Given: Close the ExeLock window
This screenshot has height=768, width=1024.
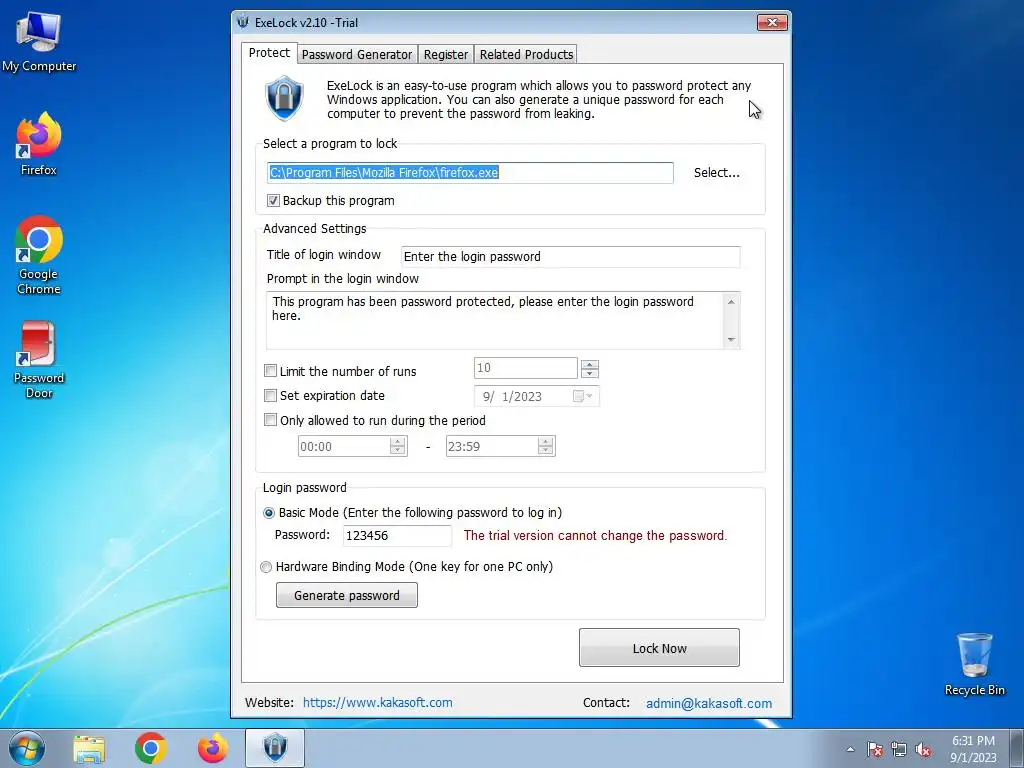Looking at the screenshot, I should (x=772, y=23).
